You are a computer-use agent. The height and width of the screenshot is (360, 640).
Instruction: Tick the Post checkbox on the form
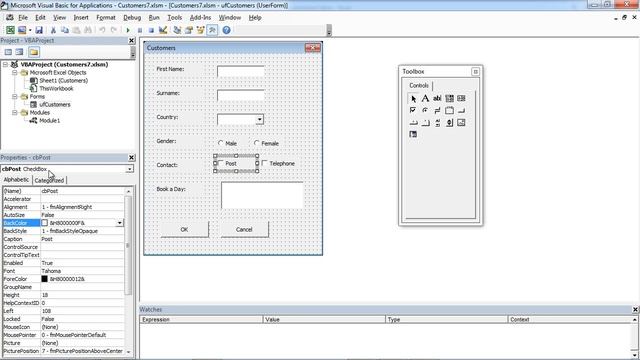[221, 163]
